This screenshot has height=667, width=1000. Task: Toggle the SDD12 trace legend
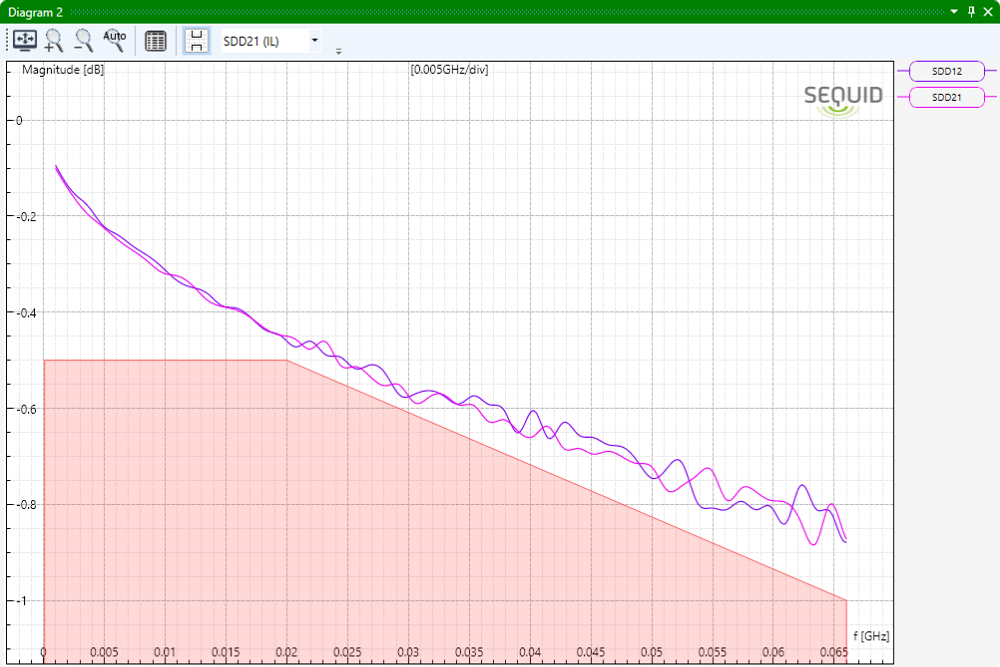click(x=946, y=71)
